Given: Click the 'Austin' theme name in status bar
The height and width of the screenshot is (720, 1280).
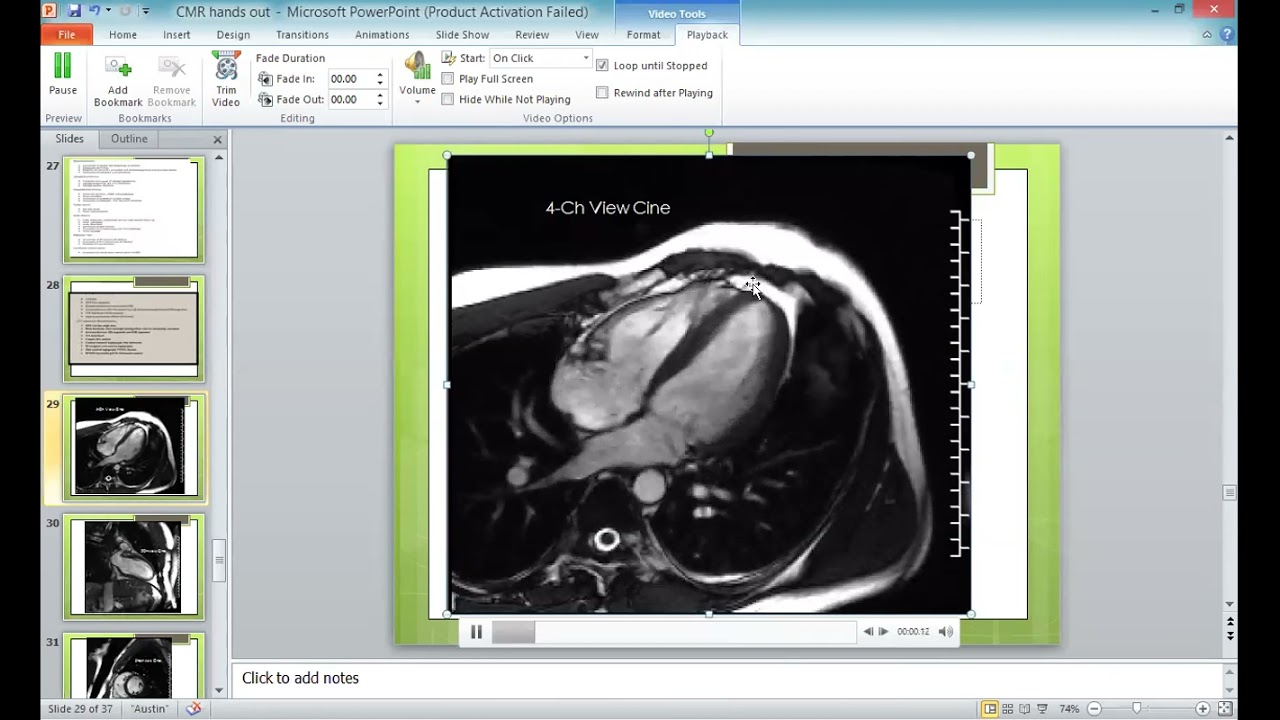Looking at the screenshot, I should [x=150, y=709].
